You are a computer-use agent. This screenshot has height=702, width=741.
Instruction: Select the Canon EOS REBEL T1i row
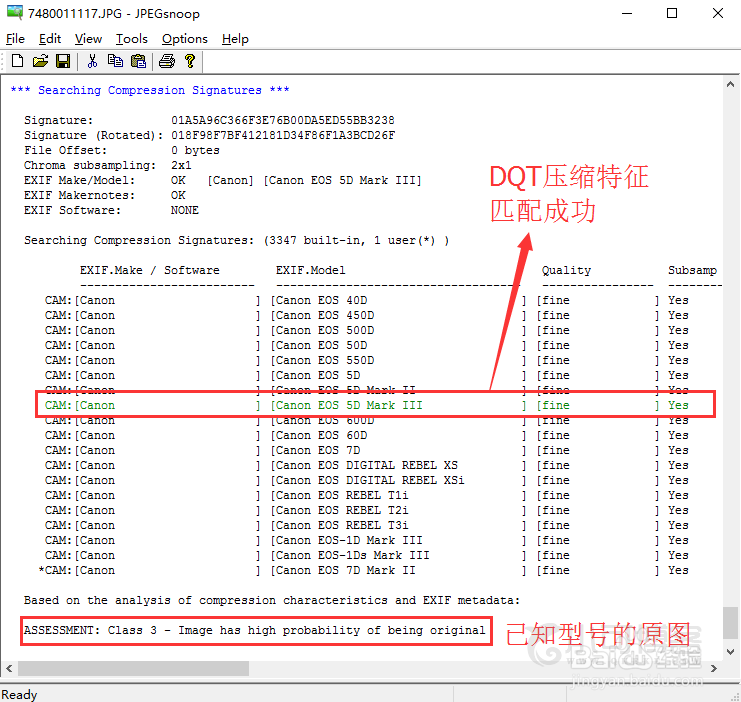(x=366, y=495)
